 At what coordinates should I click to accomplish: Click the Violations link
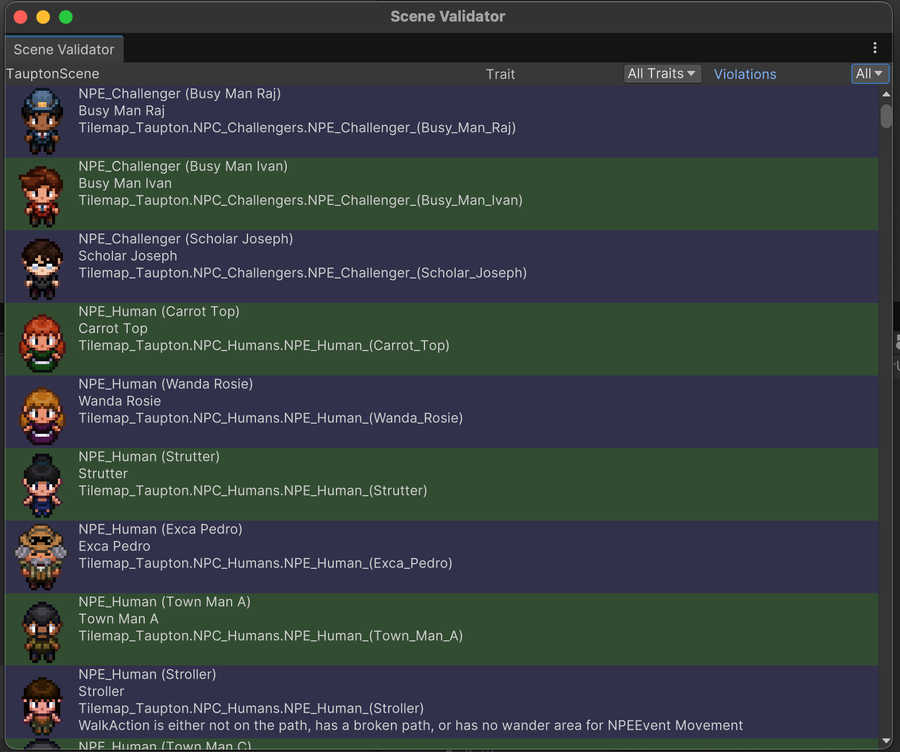744,74
